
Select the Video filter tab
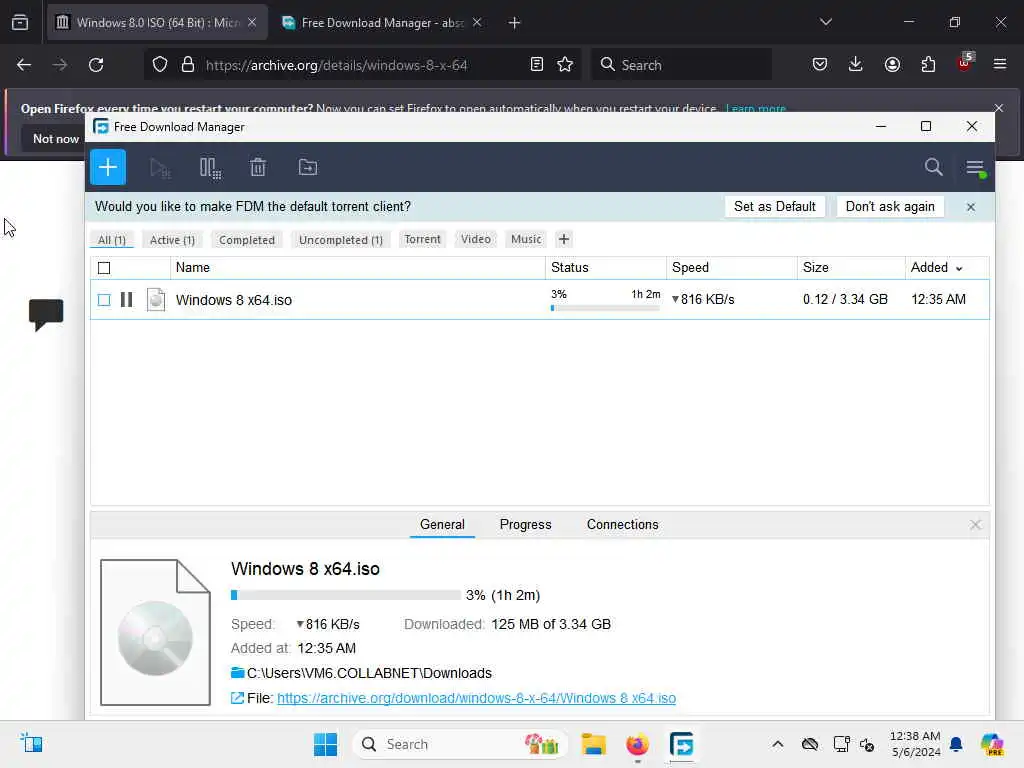(x=476, y=239)
